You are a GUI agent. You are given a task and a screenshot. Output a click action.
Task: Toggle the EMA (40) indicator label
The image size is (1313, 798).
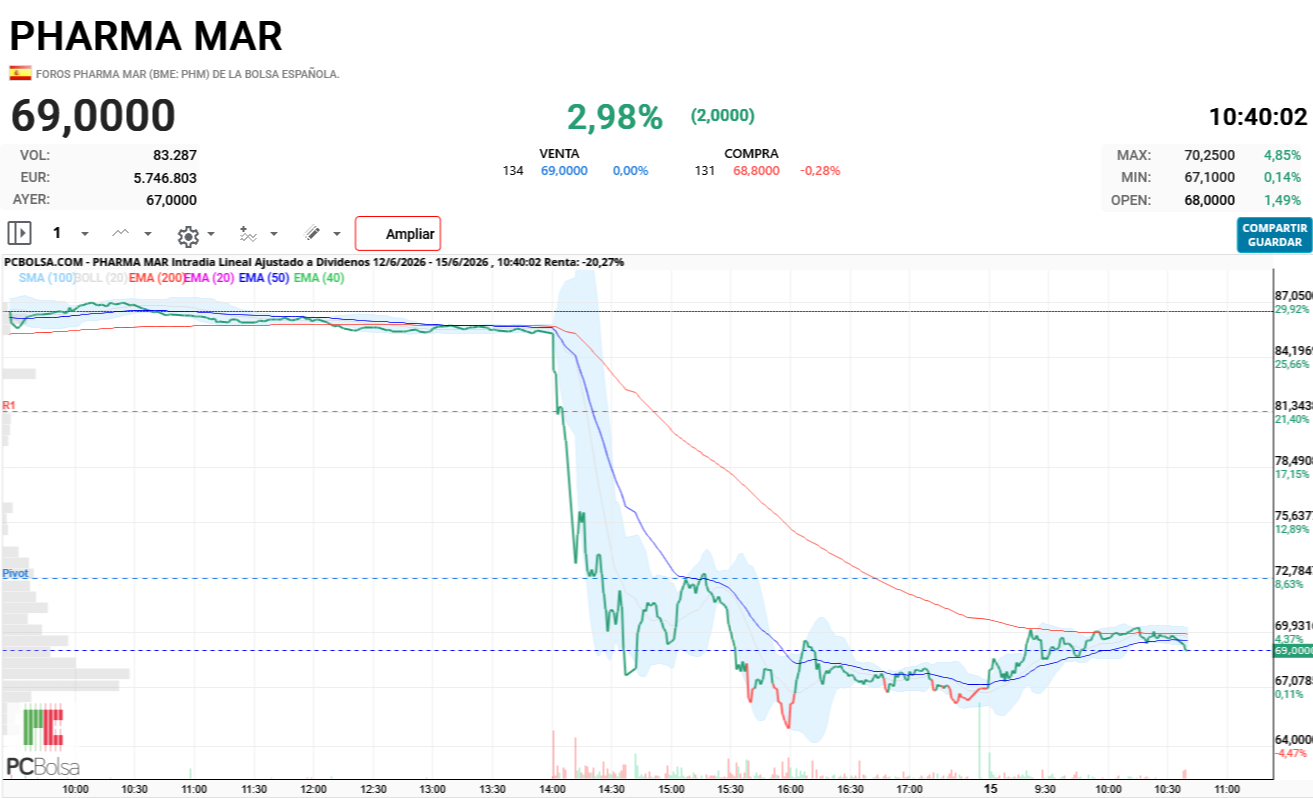pyautogui.click(x=319, y=278)
